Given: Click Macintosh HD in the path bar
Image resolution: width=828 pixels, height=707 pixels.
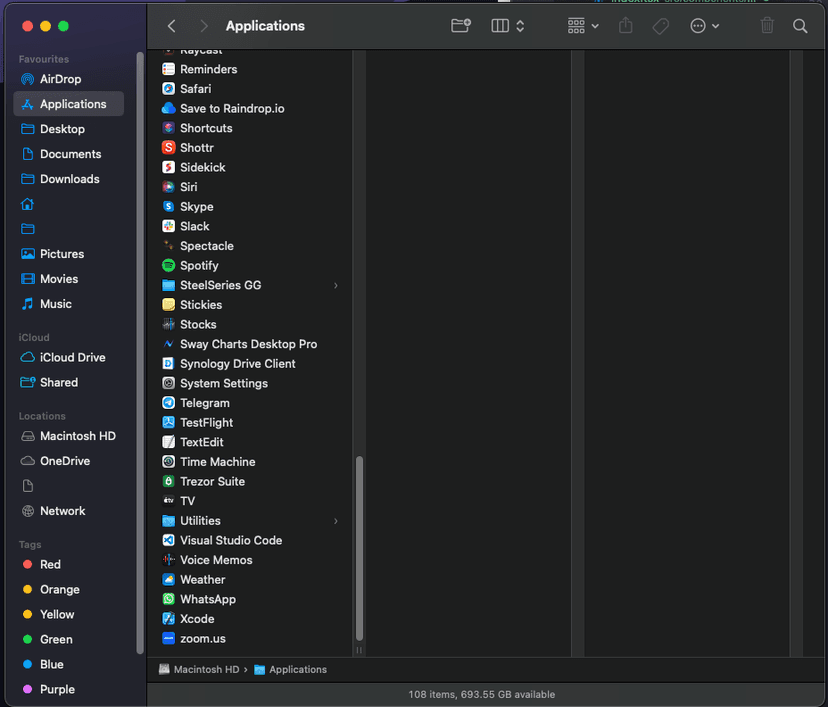Looking at the screenshot, I should [x=199, y=670].
